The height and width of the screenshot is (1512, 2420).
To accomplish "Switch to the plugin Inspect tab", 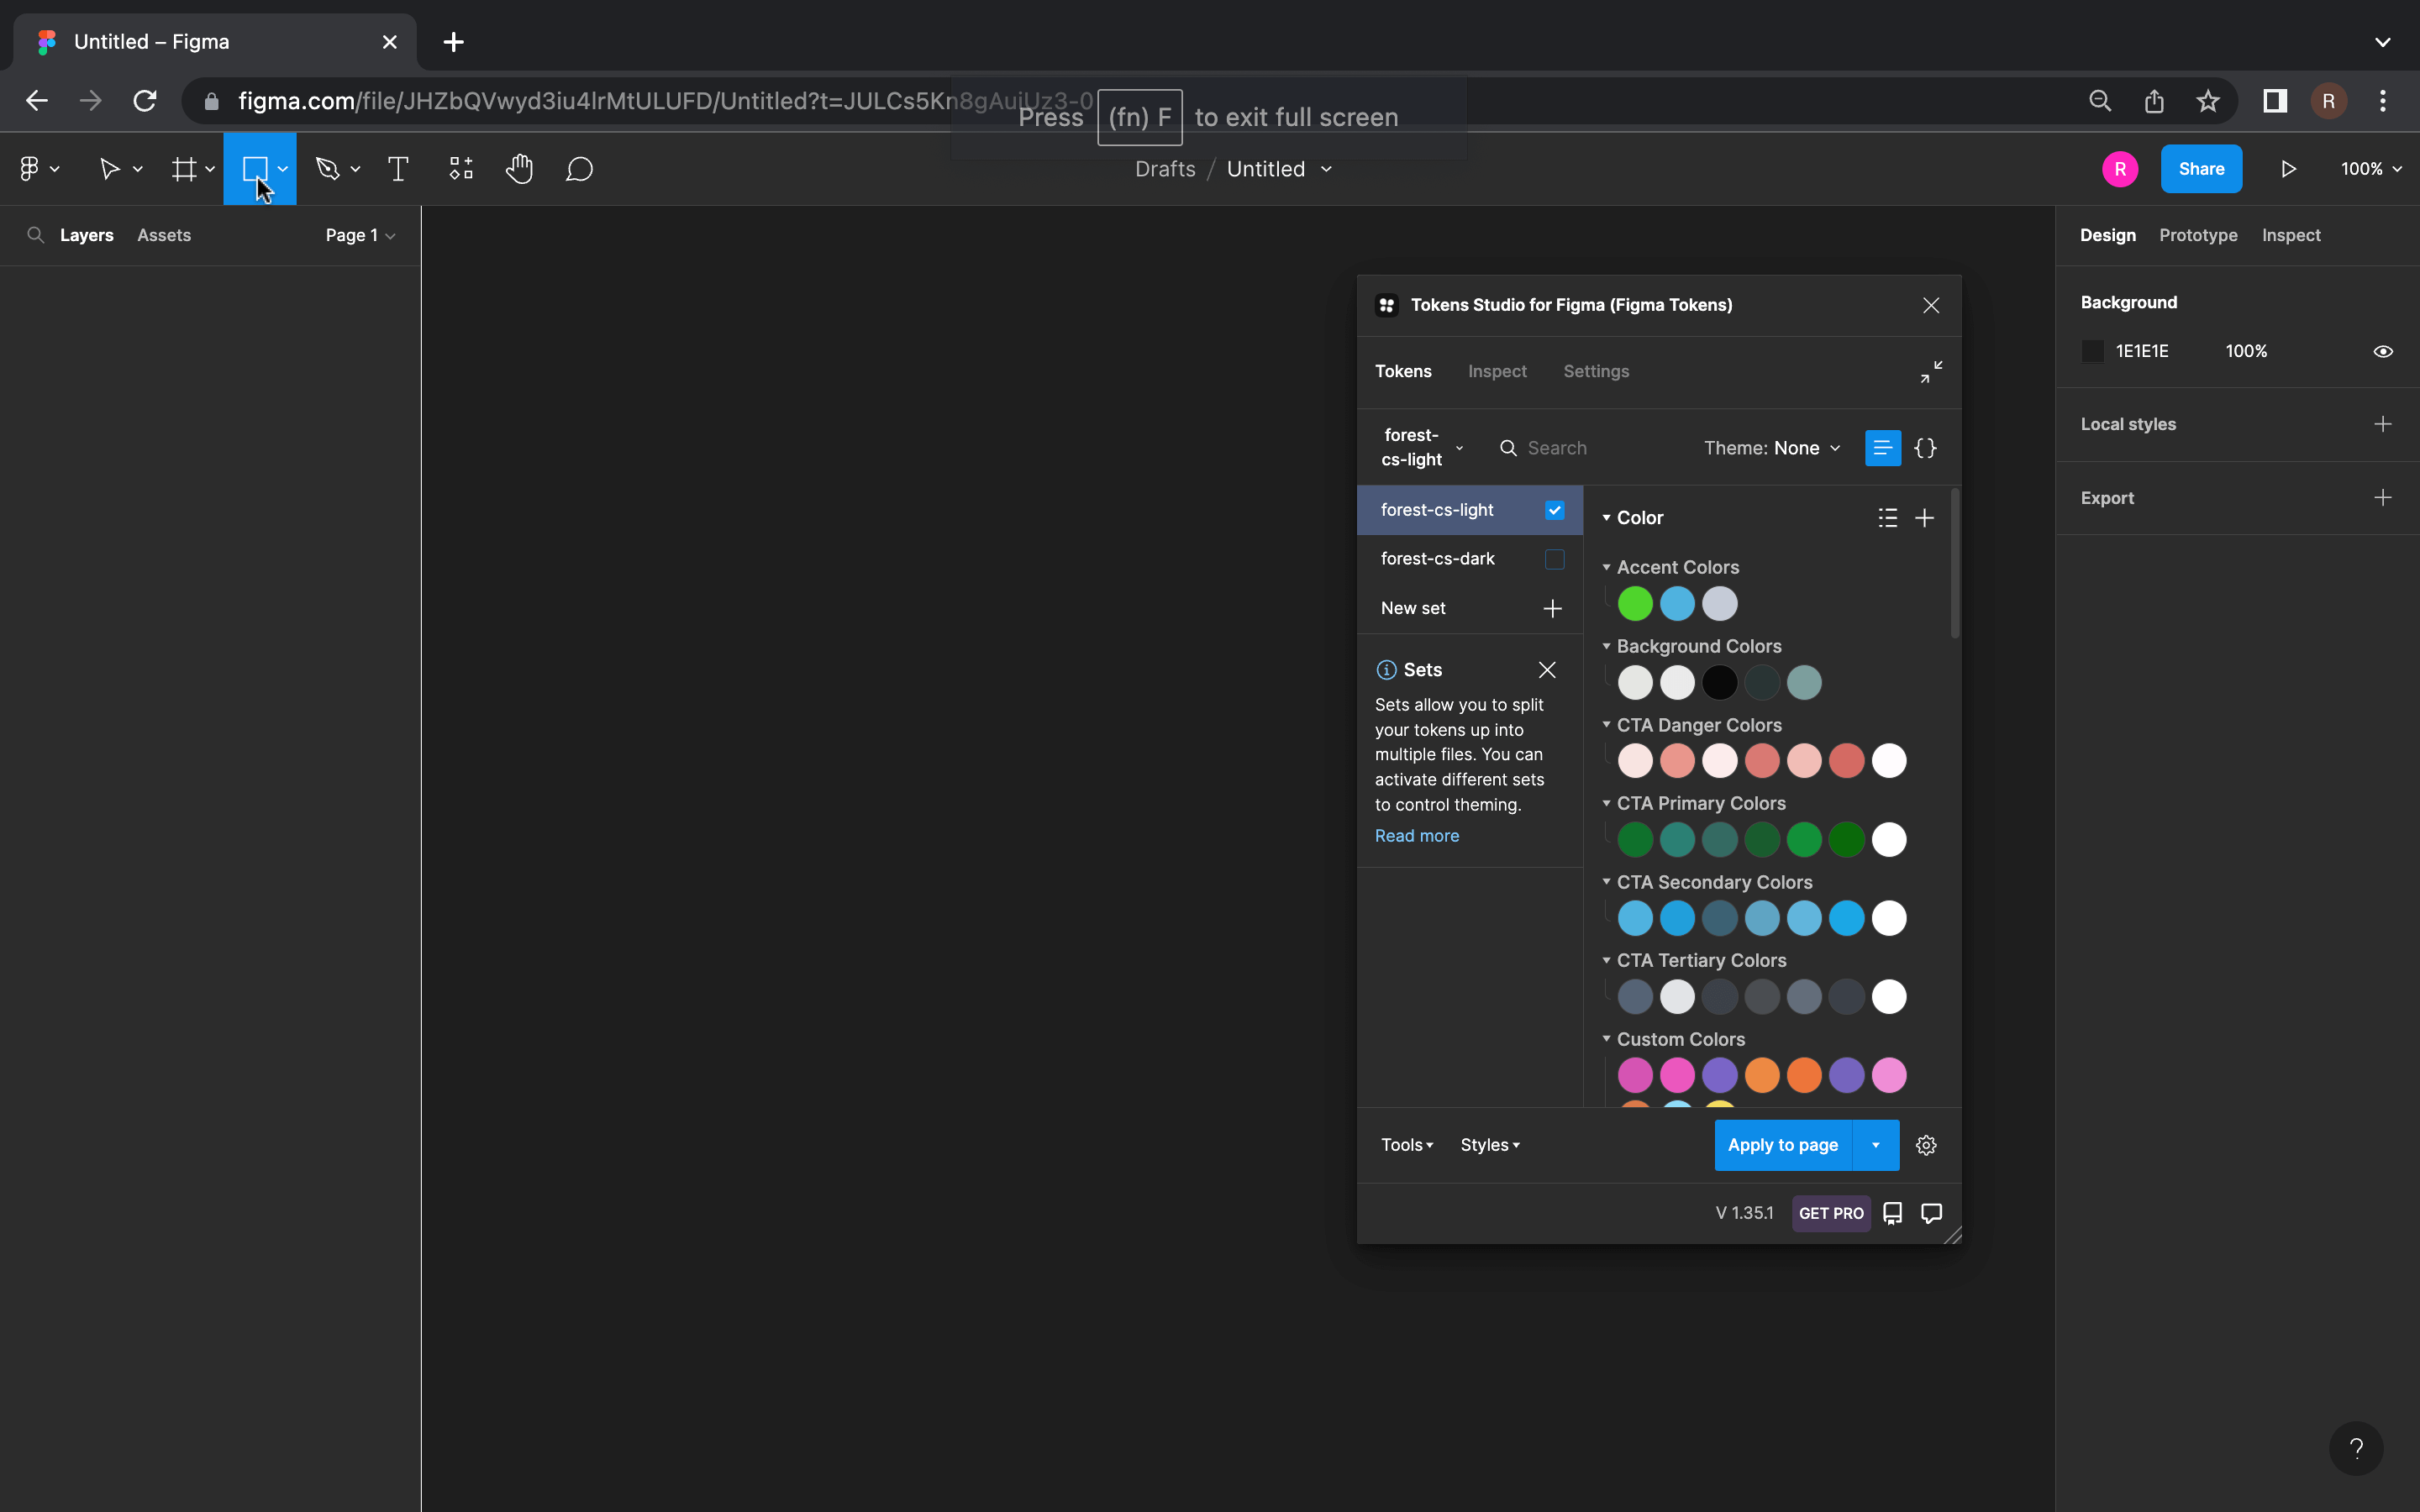I will [1497, 371].
